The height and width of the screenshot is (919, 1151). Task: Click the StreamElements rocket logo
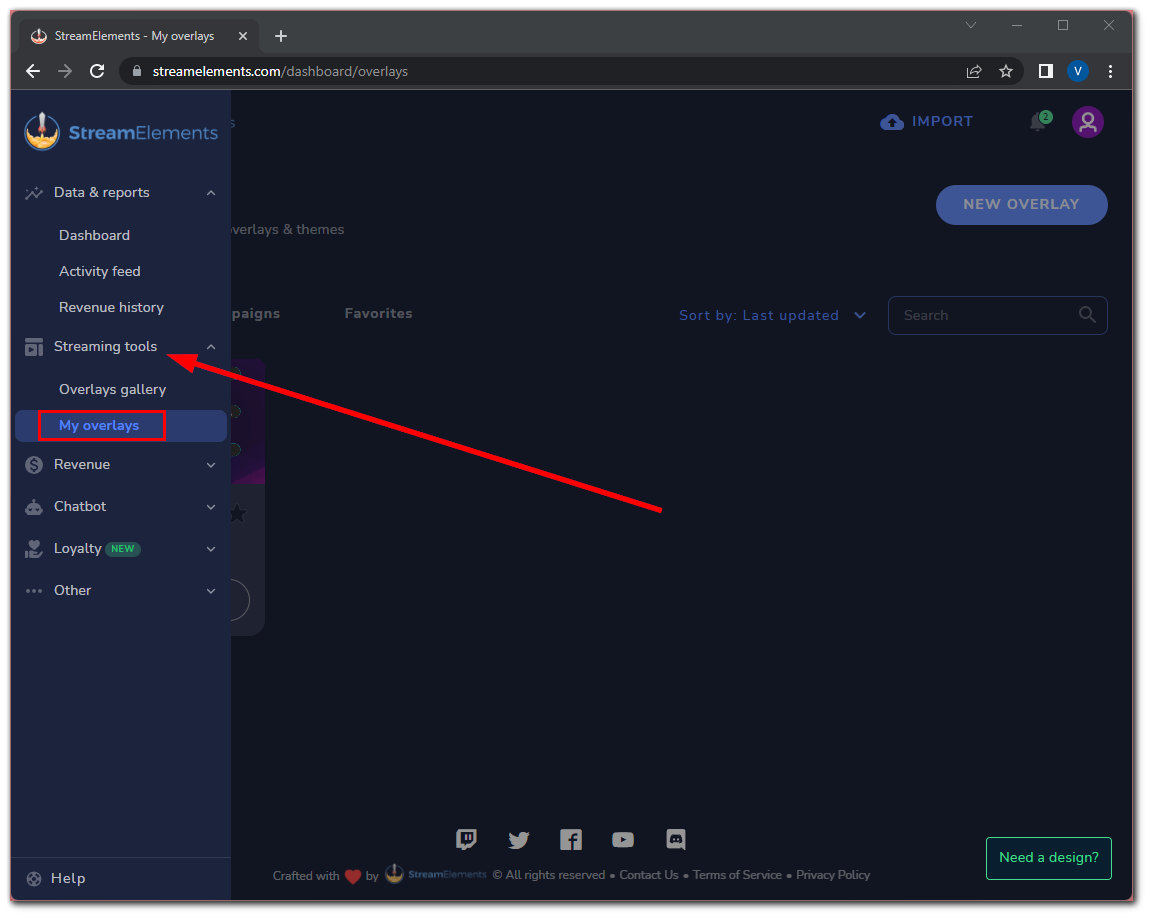tap(42, 131)
